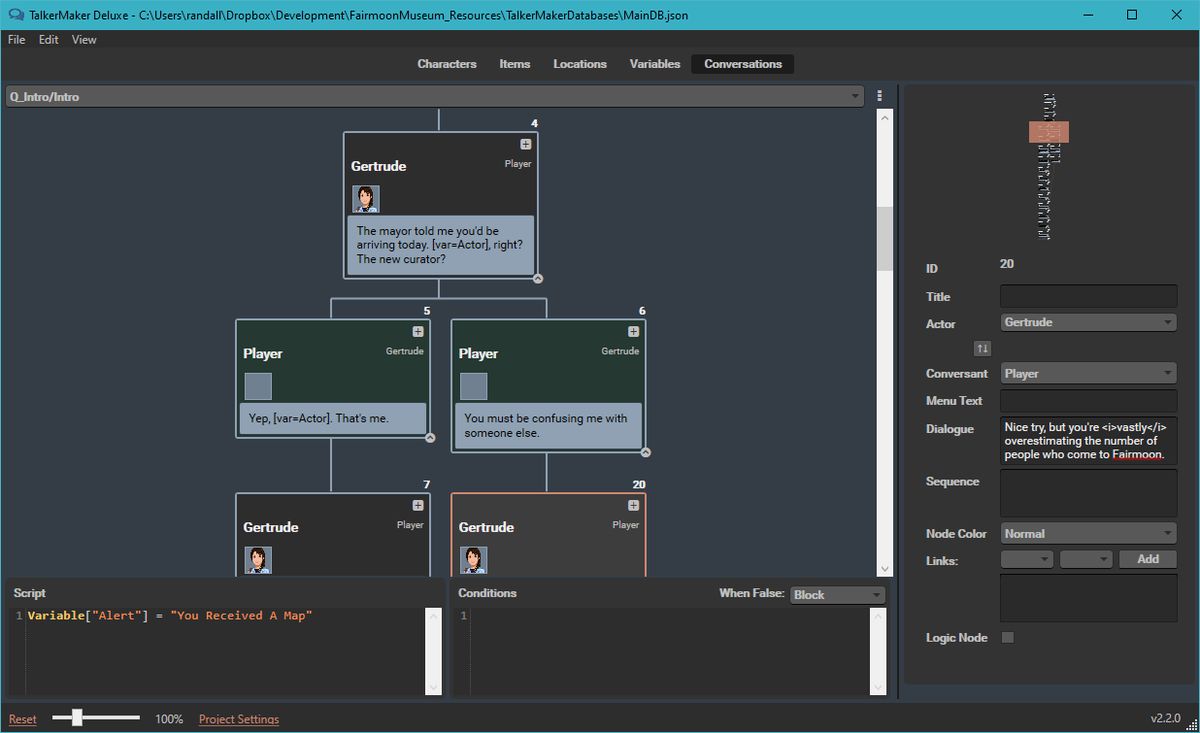The width and height of the screenshot is (1200, 733).
Task: Click the swap arrows icon between Actor and Conversant
Action: click(x=982, y=348)
